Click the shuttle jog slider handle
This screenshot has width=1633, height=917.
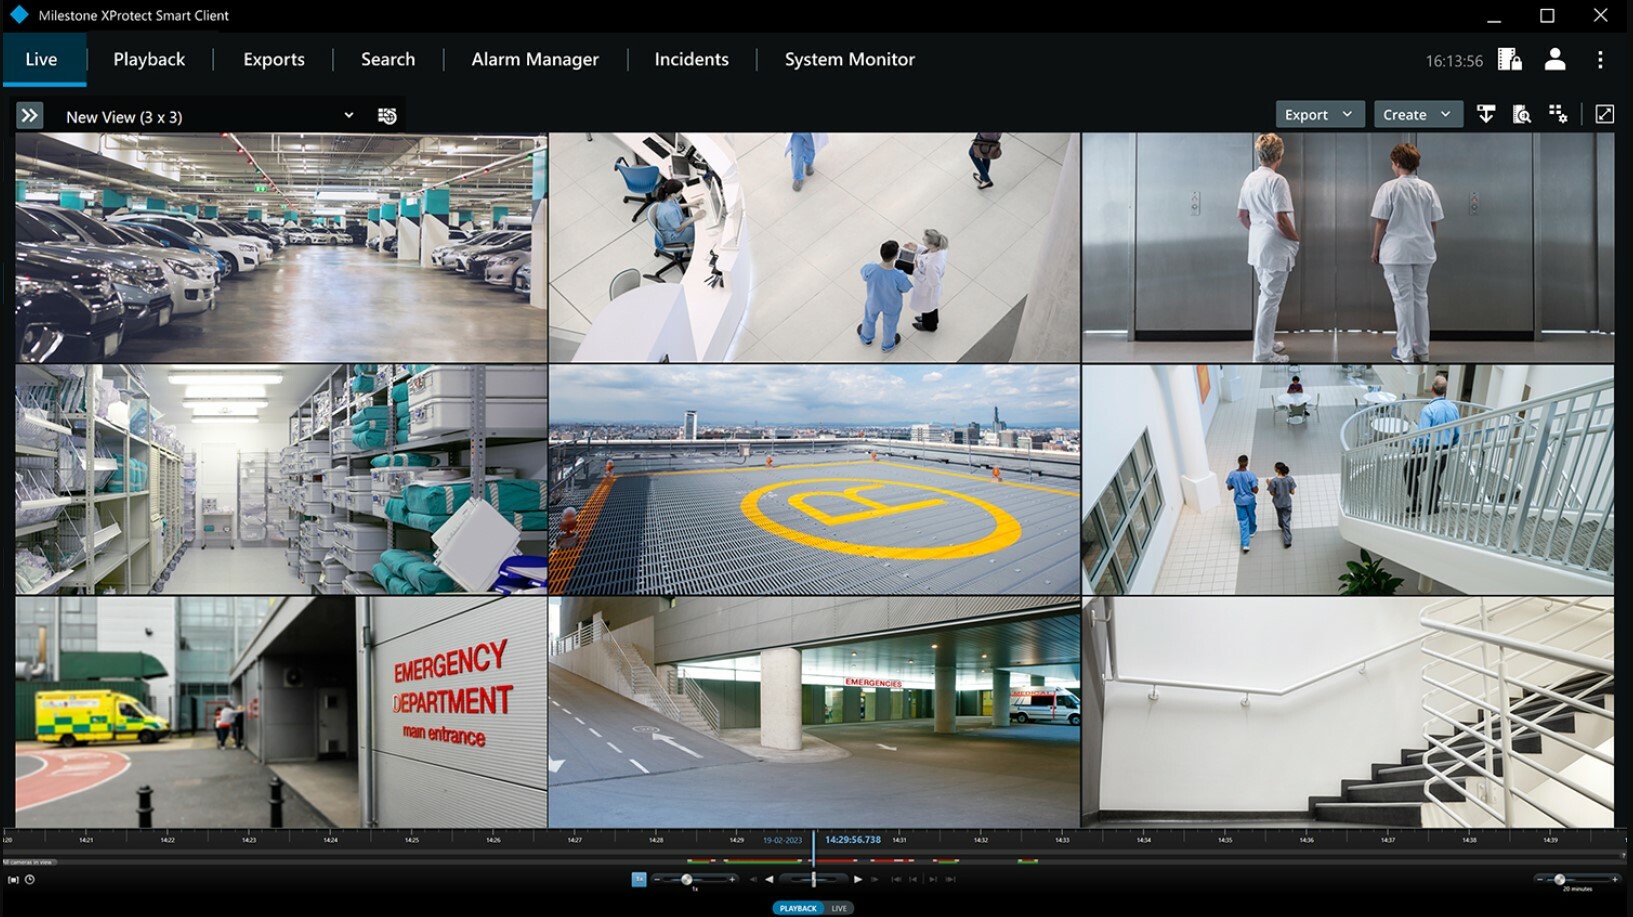[x=813, y=879]
